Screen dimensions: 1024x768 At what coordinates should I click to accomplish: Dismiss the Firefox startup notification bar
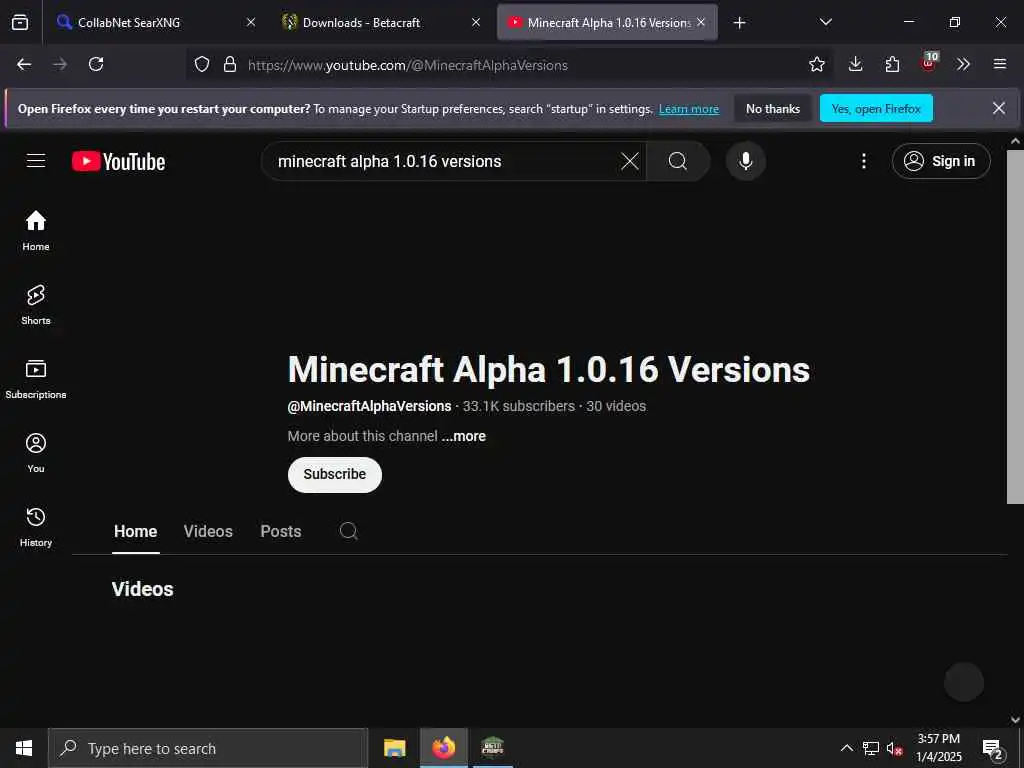point(999,108)
